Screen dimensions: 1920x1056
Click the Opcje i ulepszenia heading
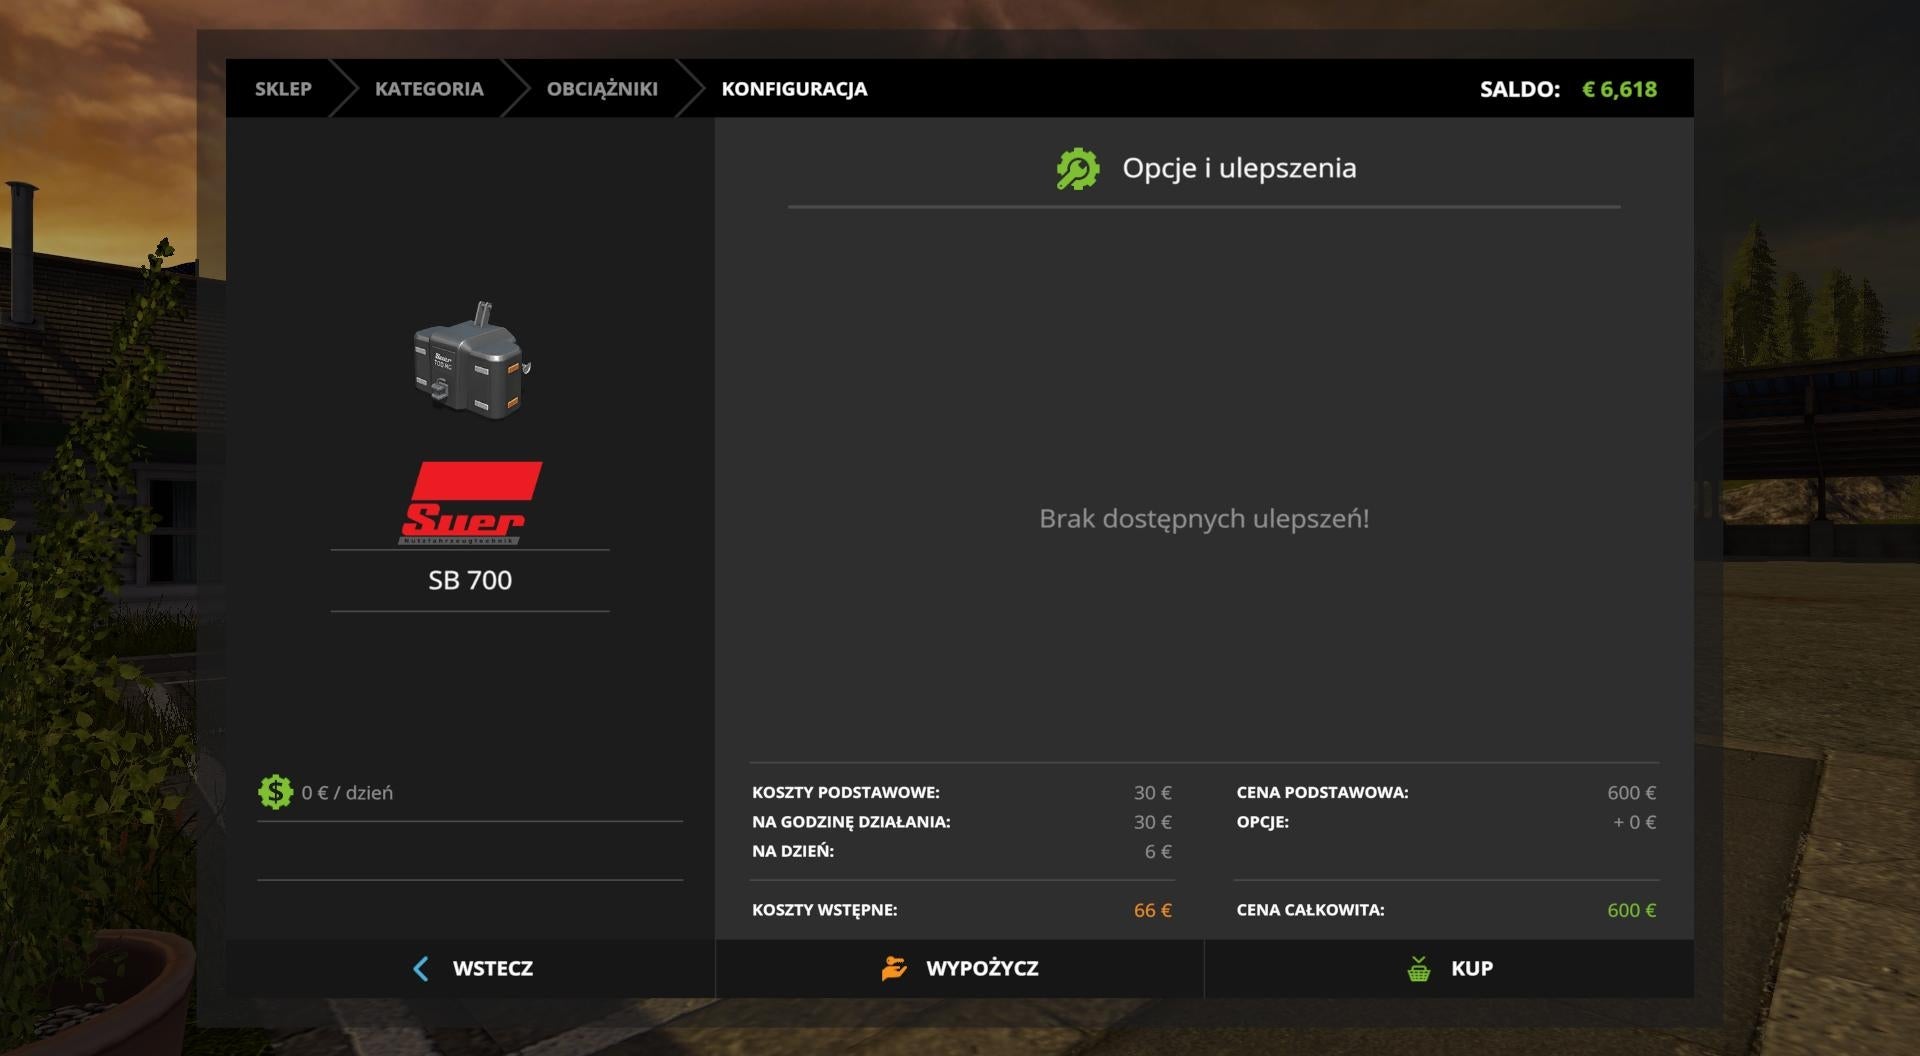tap(1239, 168)
